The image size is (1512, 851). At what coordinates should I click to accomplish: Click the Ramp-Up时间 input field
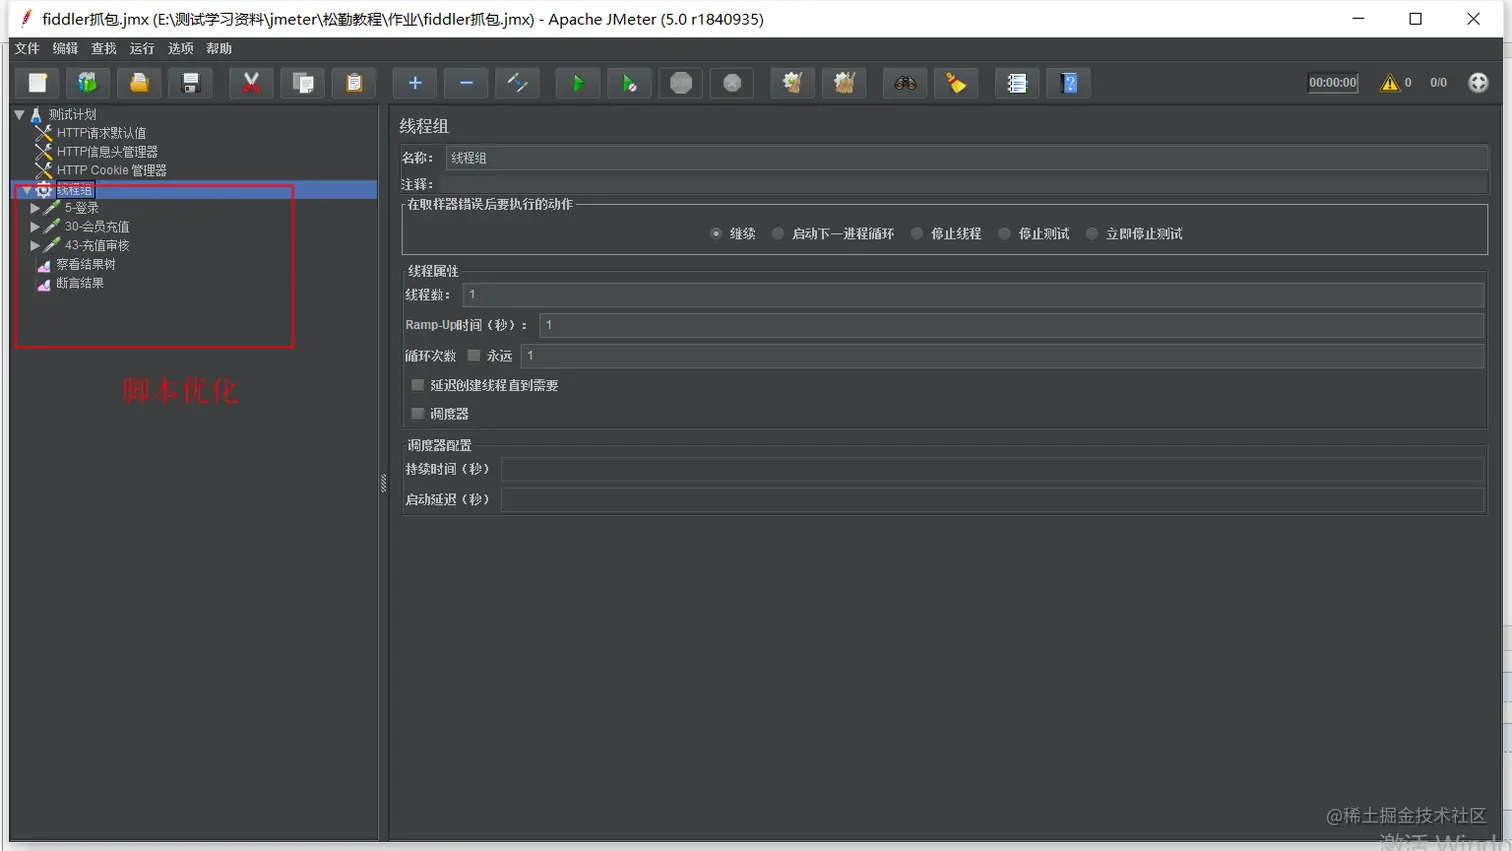pyautogui.click(x=1011, y=325)
